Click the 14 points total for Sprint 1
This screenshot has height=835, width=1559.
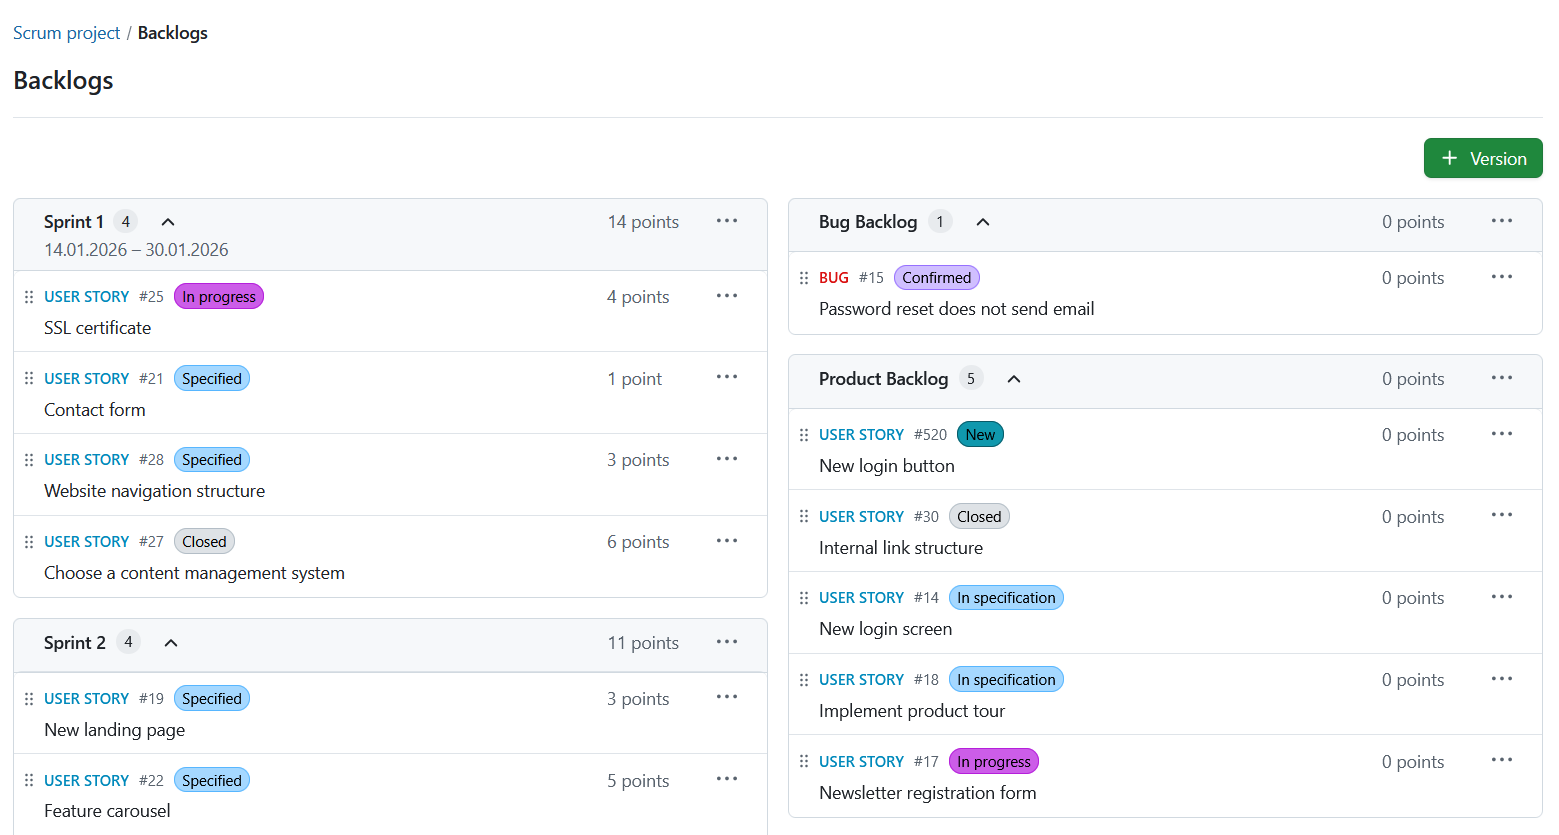[x=643, y=221]
